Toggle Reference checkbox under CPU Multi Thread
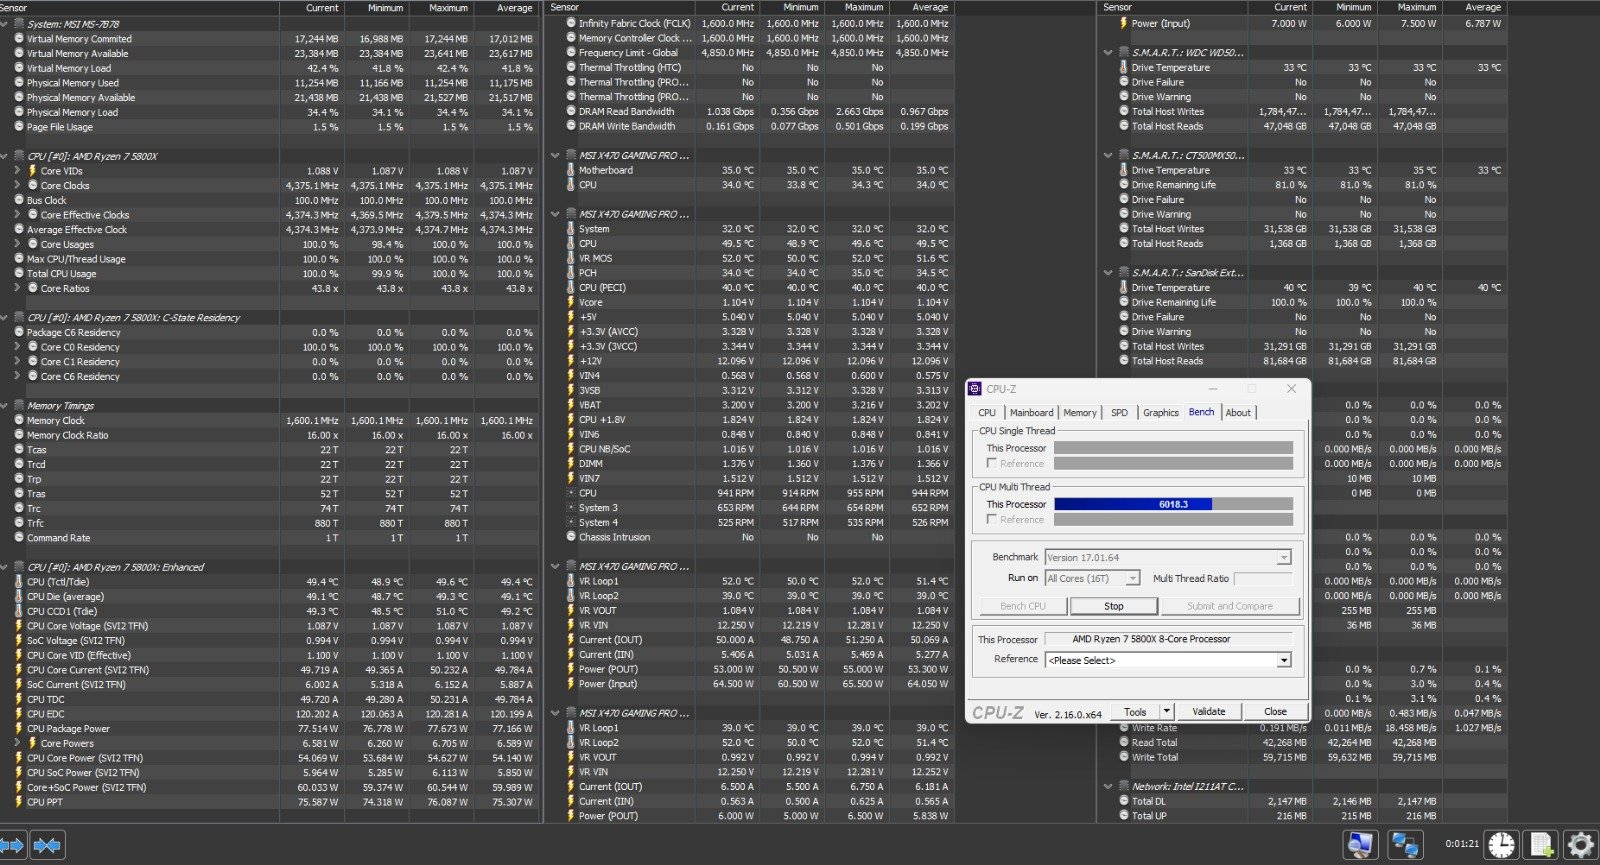 coord(992,520)
